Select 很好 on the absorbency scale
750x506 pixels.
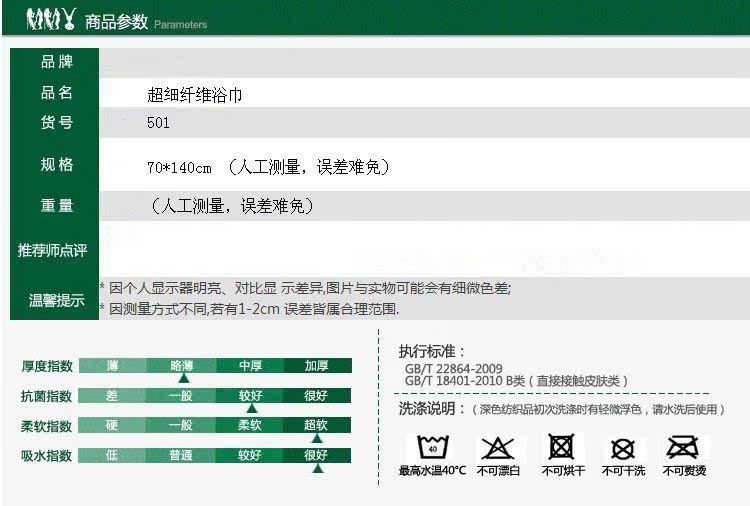coord(317,455)
